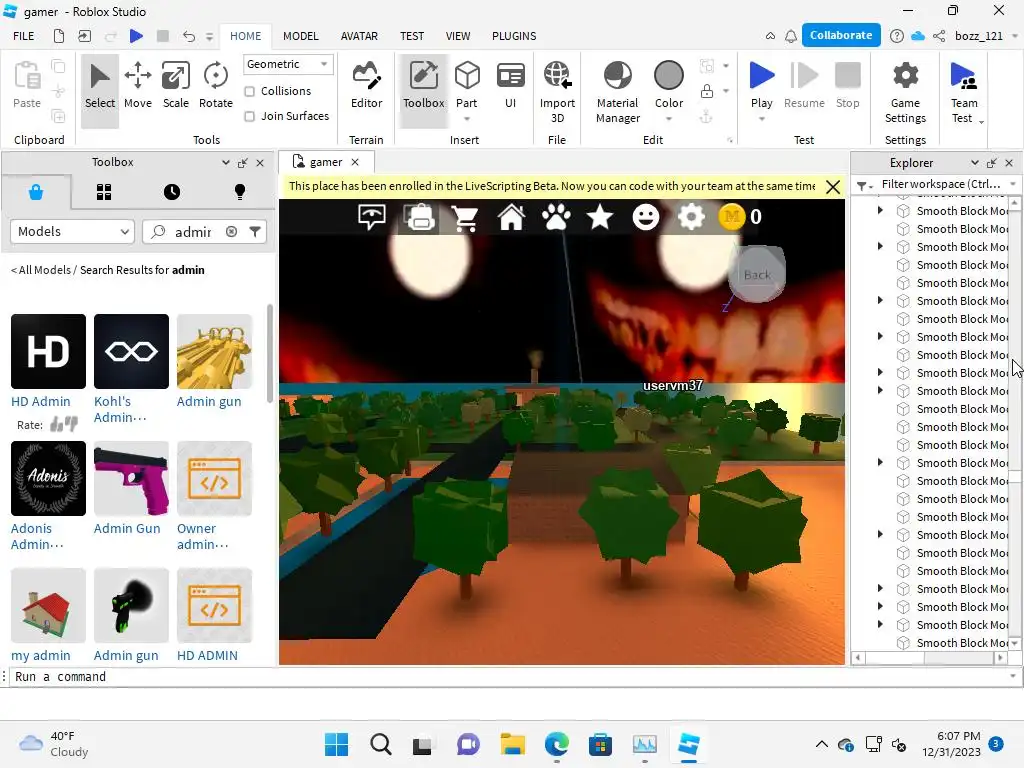Click the Collaborate button
The width and height of the screenshot is (1024, 768).
pyautogui.click(x=840, y=35)
